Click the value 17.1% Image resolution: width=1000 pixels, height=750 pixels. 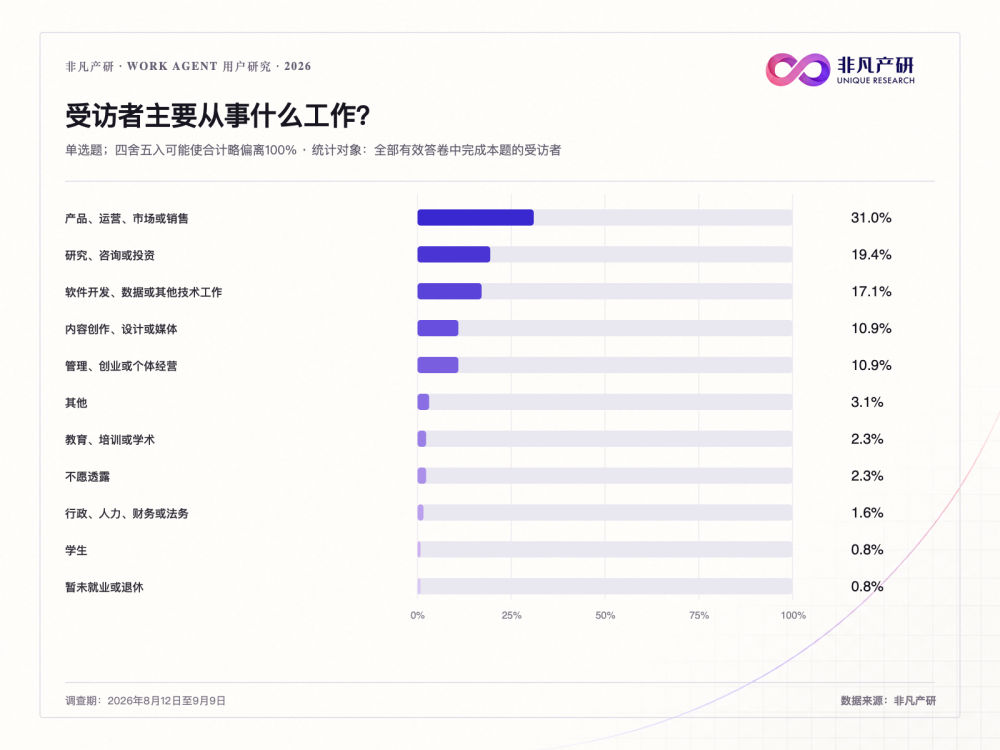click(871, 292)
